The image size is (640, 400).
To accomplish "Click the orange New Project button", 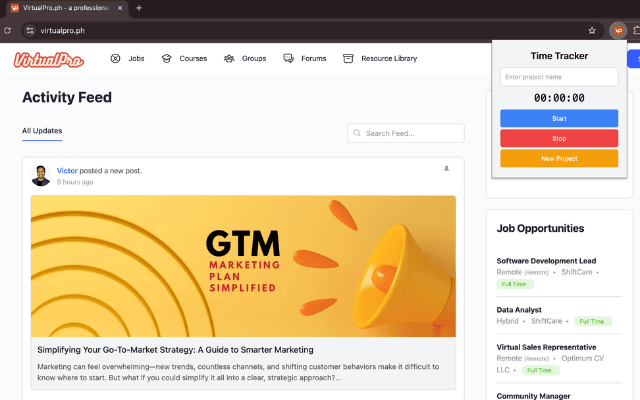I will 559,158.
